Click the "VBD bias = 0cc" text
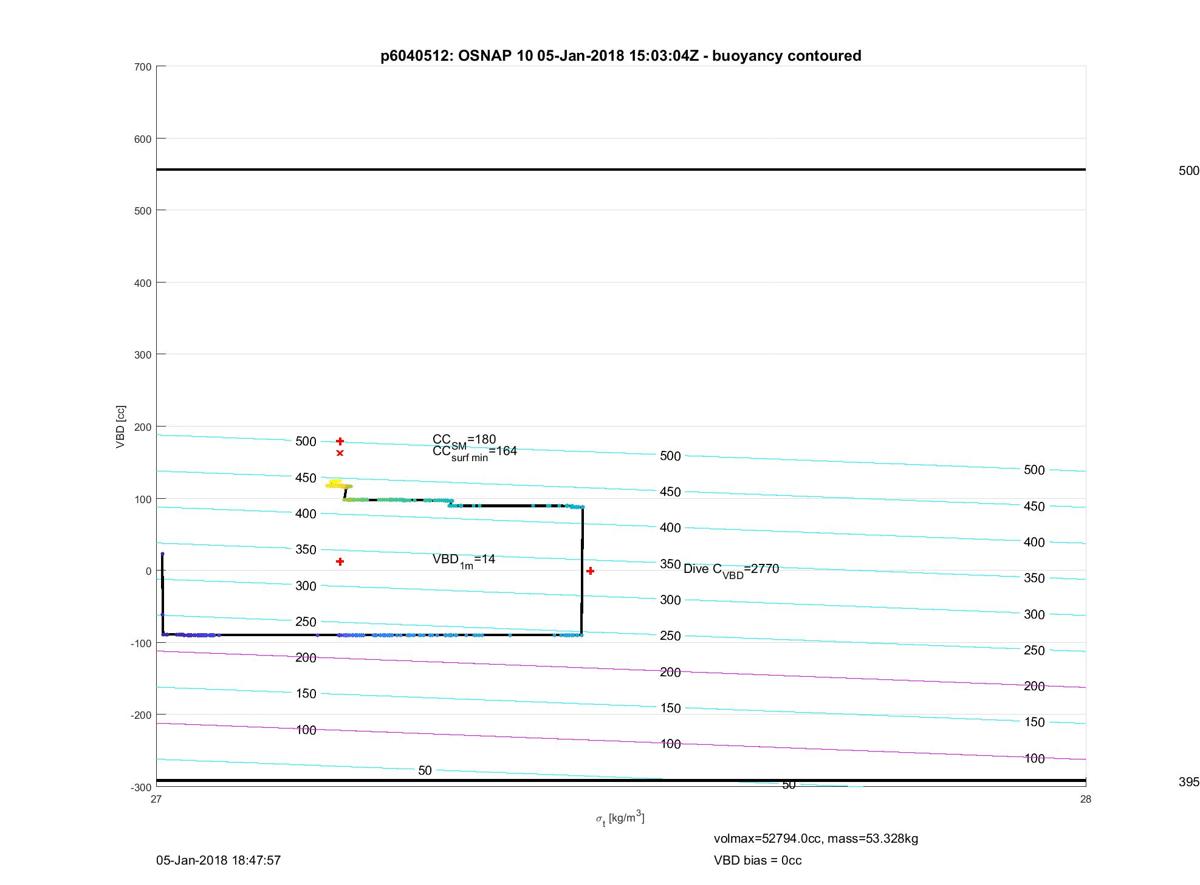This screenshot has width=1200, height=885. (757, 860)
